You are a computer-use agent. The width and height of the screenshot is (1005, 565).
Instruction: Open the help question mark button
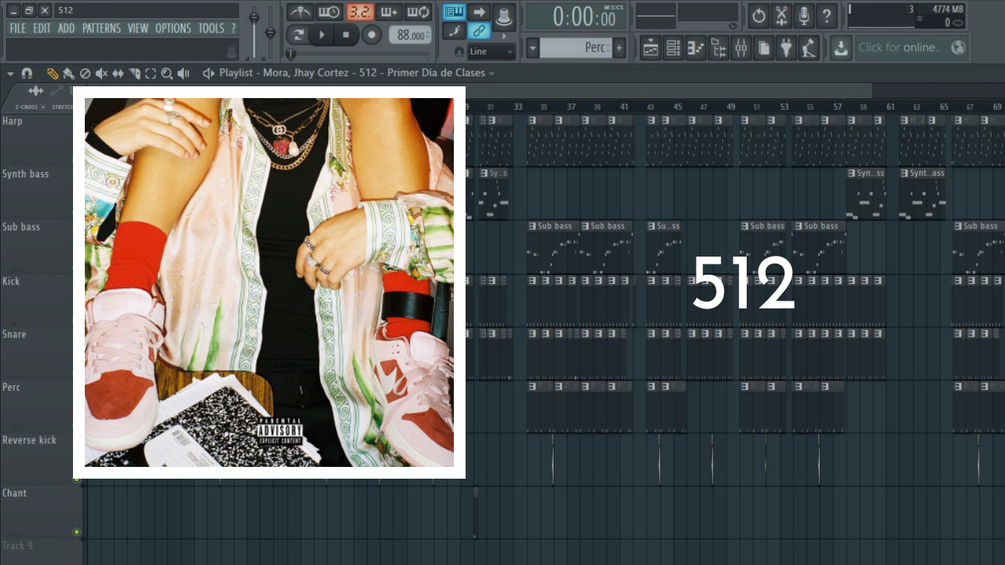pos(827,15)
